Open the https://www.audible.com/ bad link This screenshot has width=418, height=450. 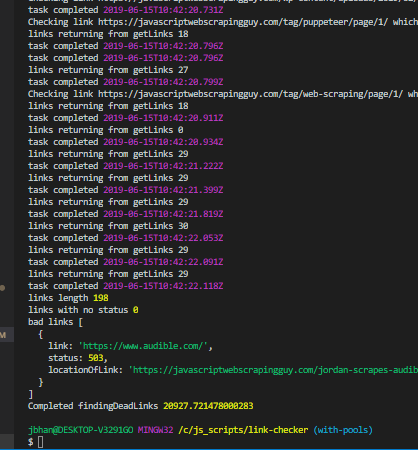(x=143, y=346)
